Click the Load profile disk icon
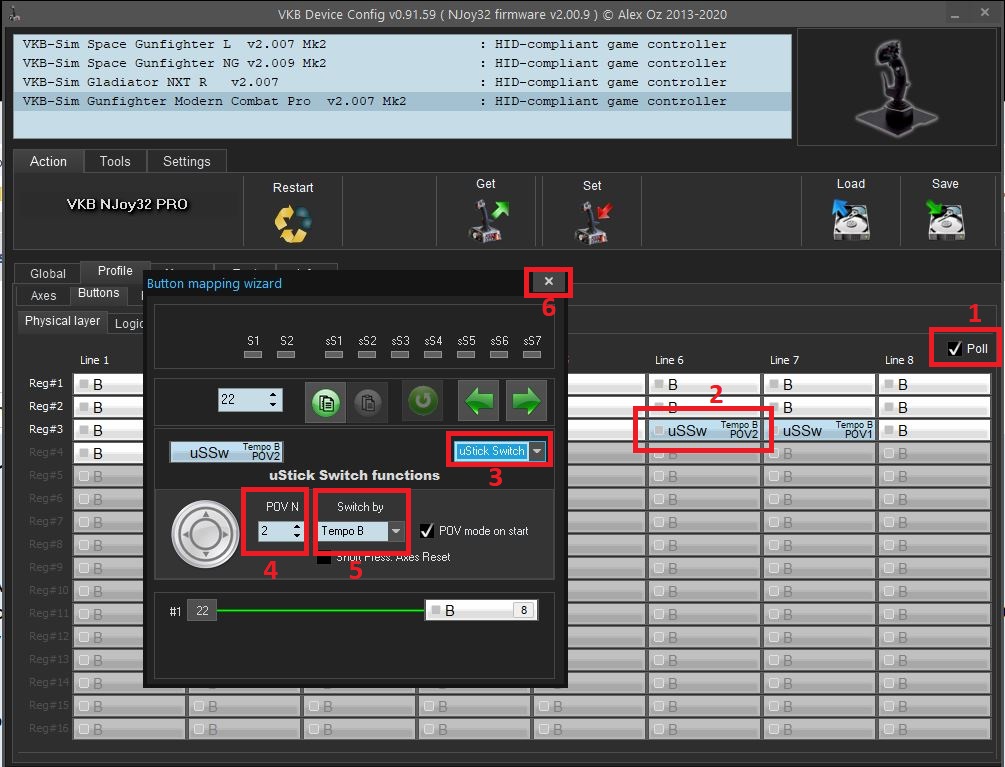 pos(850,220)
